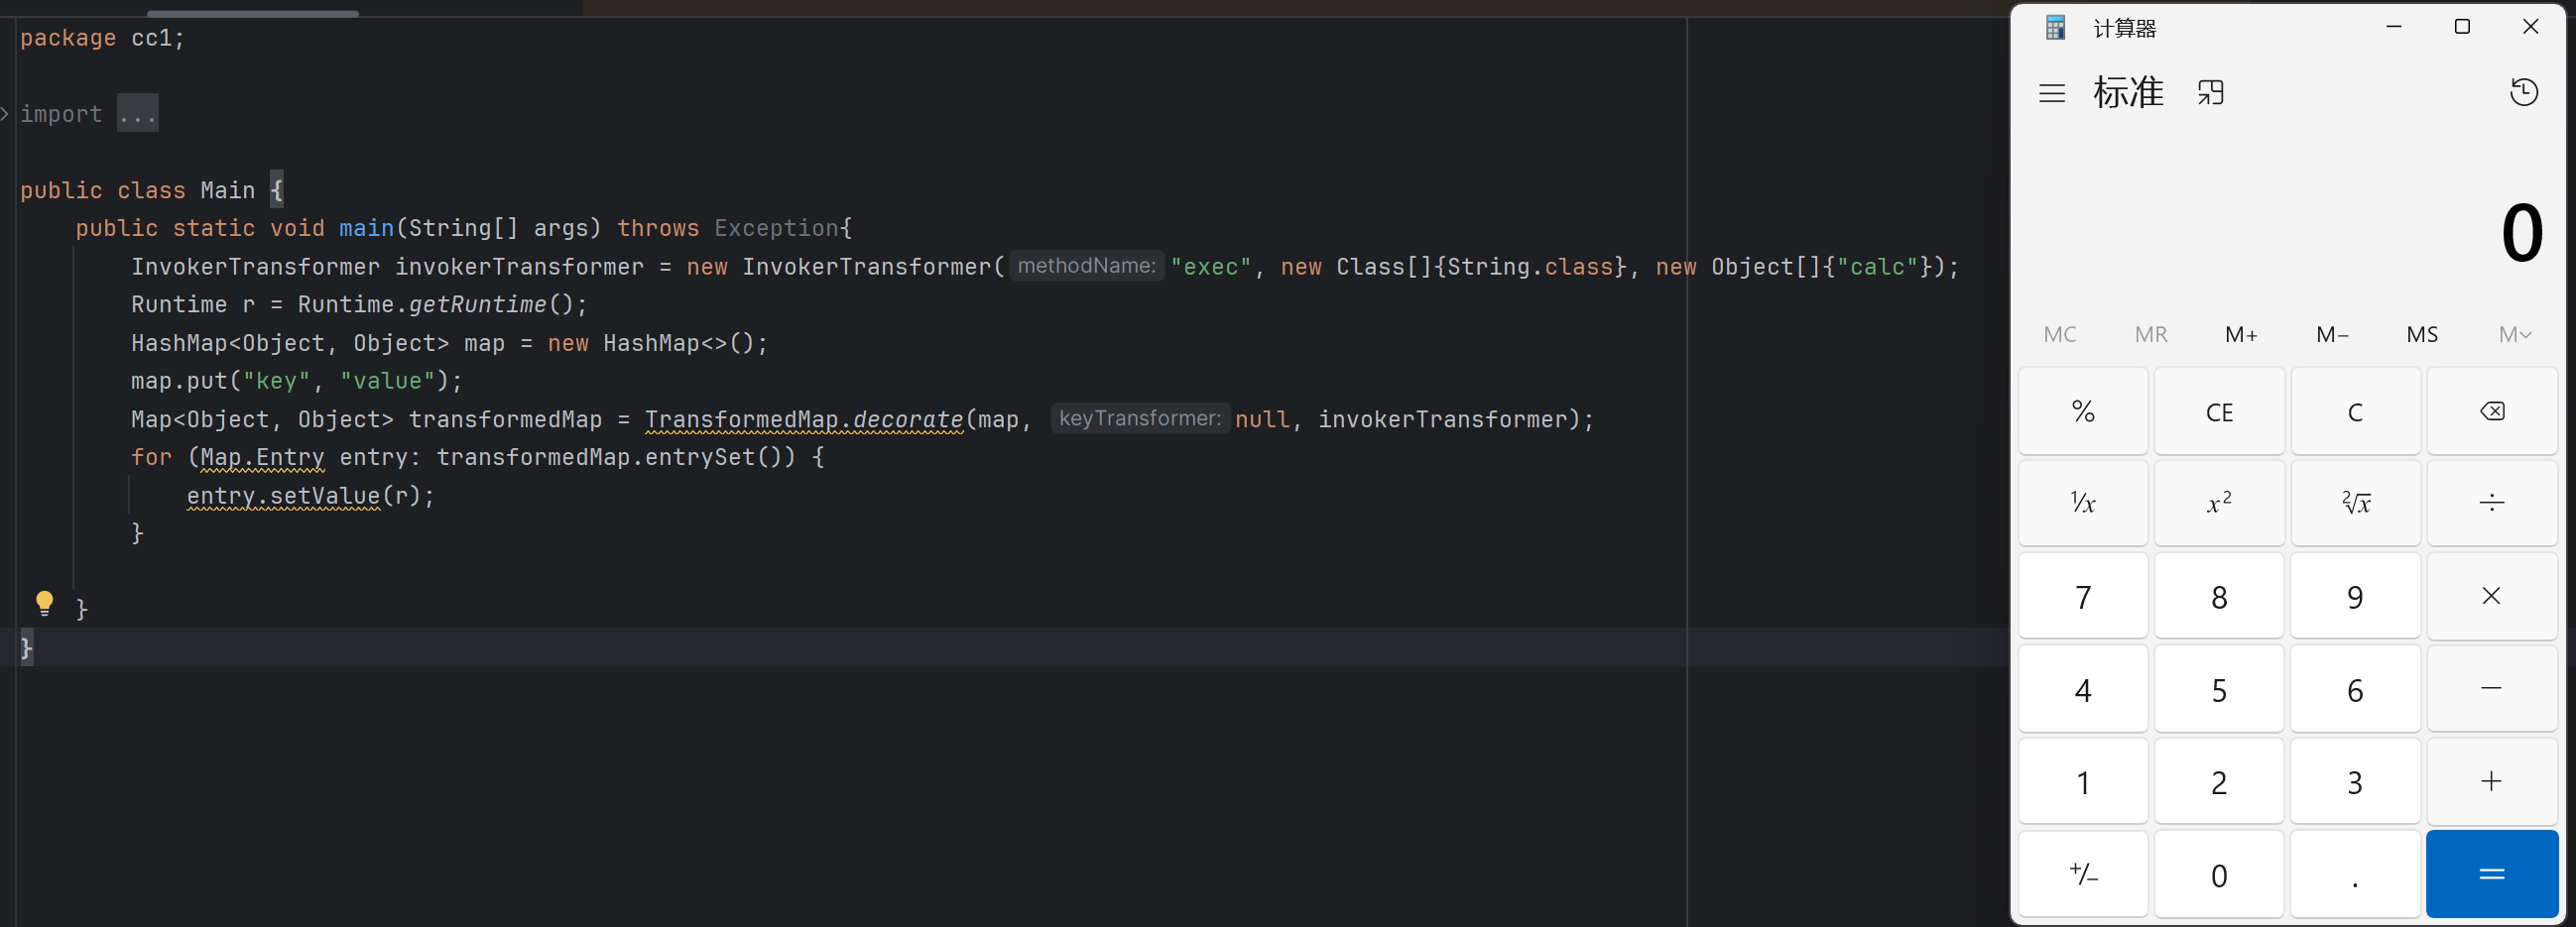Screen dimensions: 2576x927
Task: Click the MS memory store button
Action: click(2423, 335)
